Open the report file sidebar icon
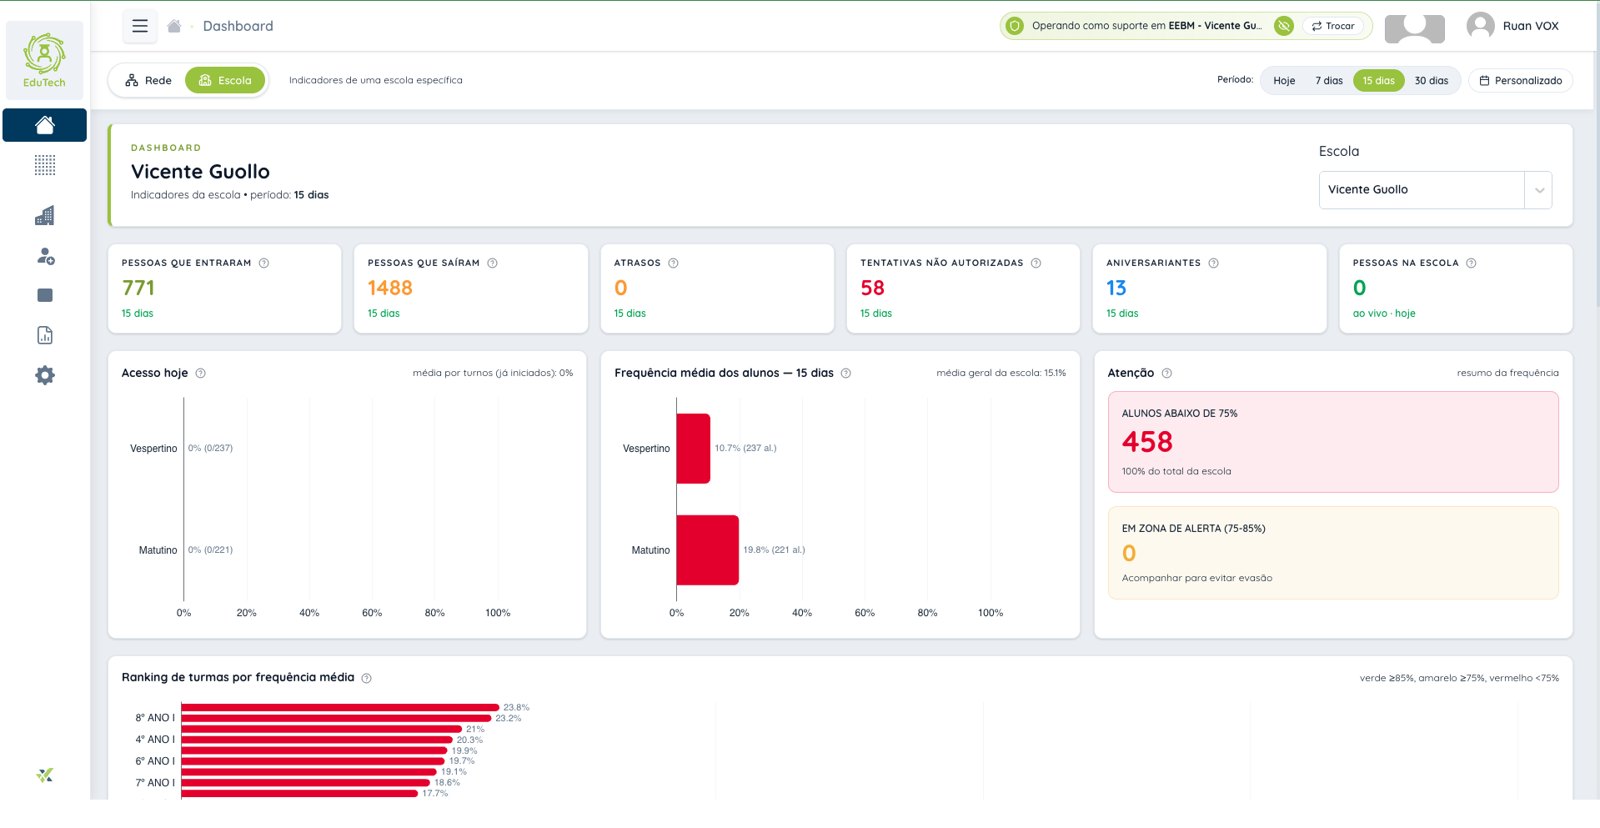The width and height of the screenshot is (1600, 828). pyautogui.click(x=45, y=335)
